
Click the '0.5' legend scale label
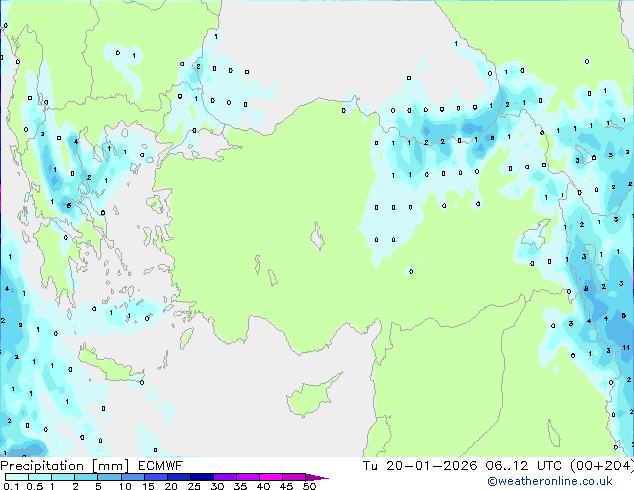[x=34, y=486]
